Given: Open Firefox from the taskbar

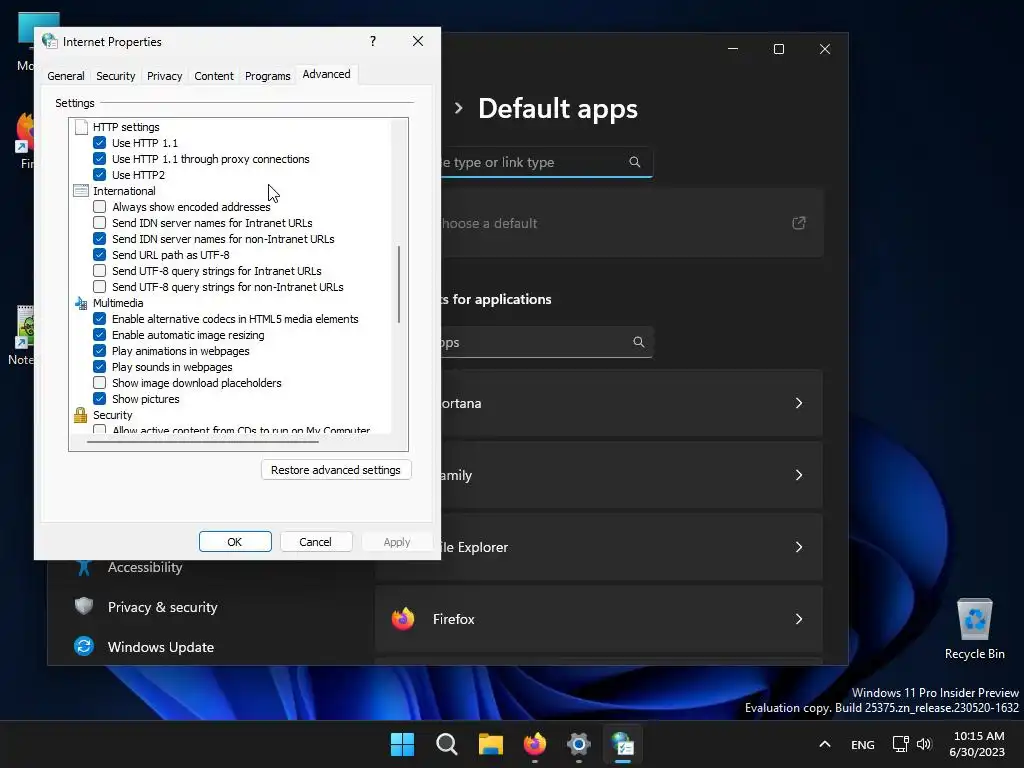Looking at the screenshot, I should tap(535, 744).
